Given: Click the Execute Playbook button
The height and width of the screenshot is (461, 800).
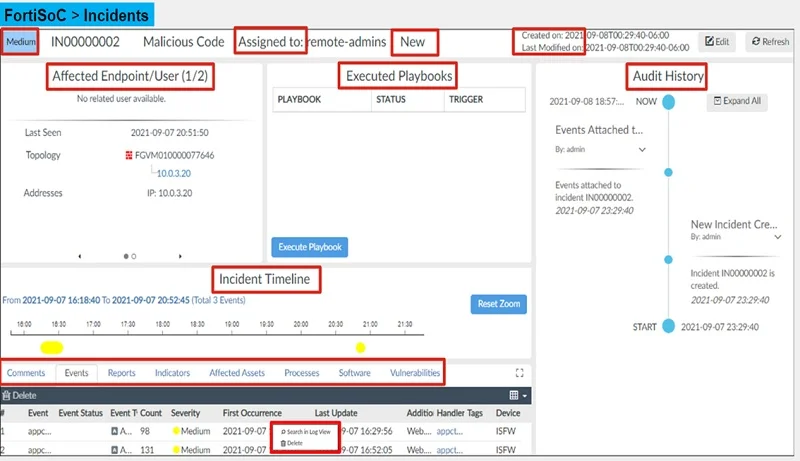Looking at the screenshot, I should [x=310, y=247].
